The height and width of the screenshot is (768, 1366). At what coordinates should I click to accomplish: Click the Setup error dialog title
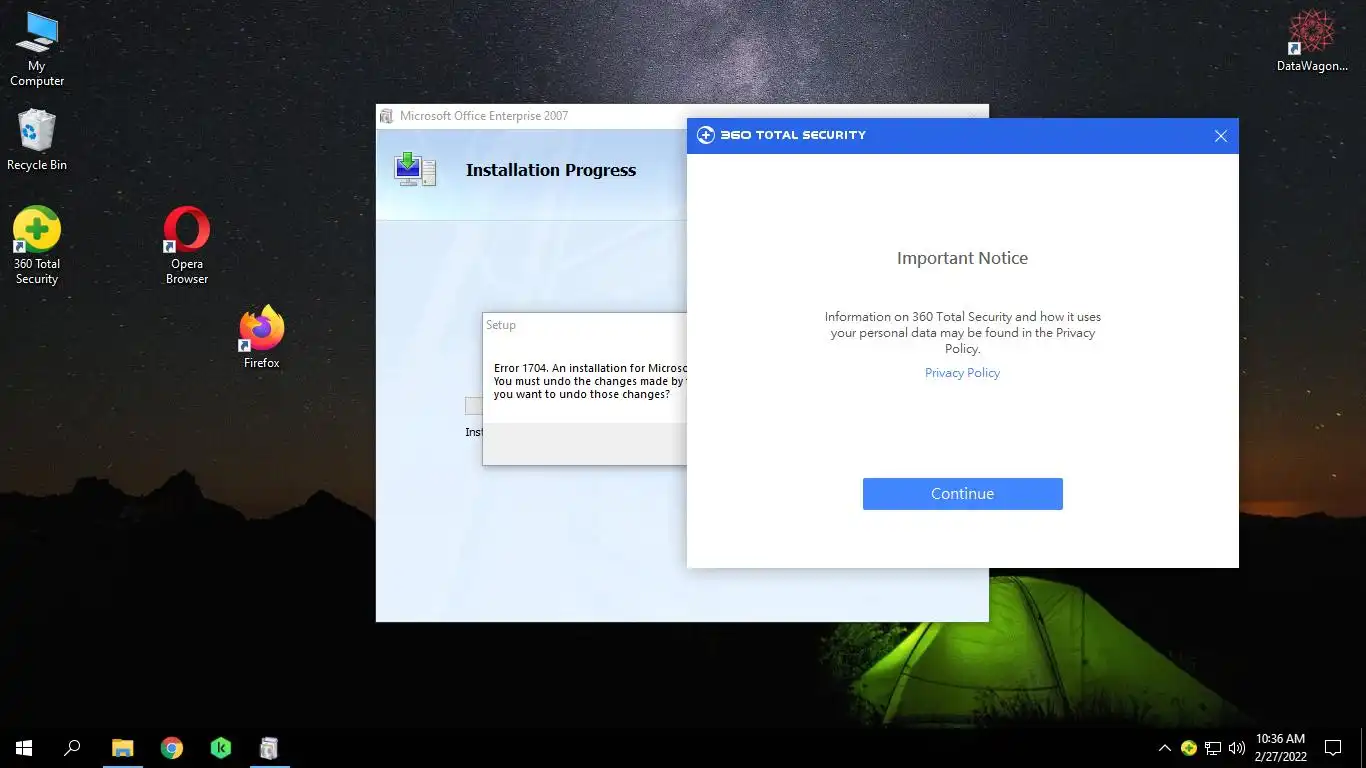[x=501, y=325]
